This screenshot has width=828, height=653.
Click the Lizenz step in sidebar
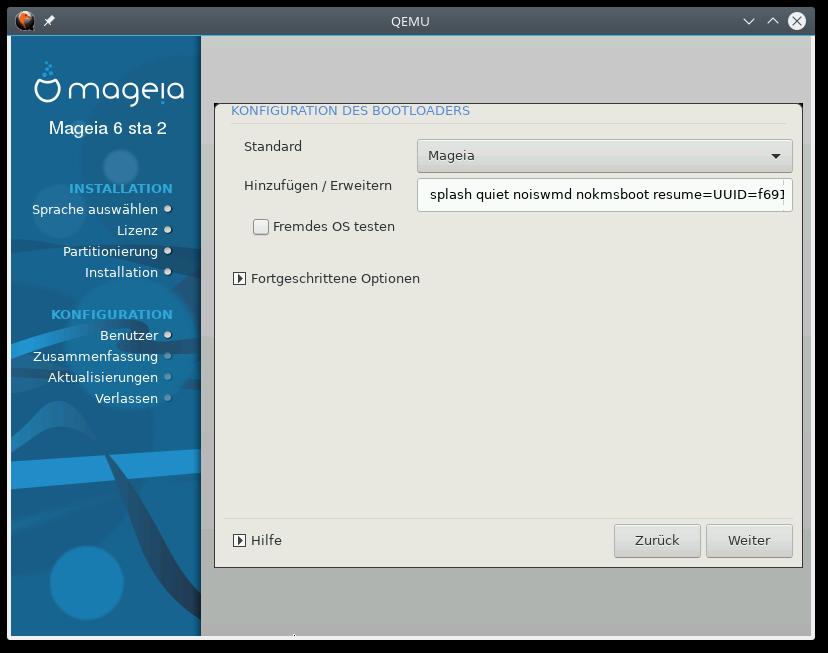(144, 230)
